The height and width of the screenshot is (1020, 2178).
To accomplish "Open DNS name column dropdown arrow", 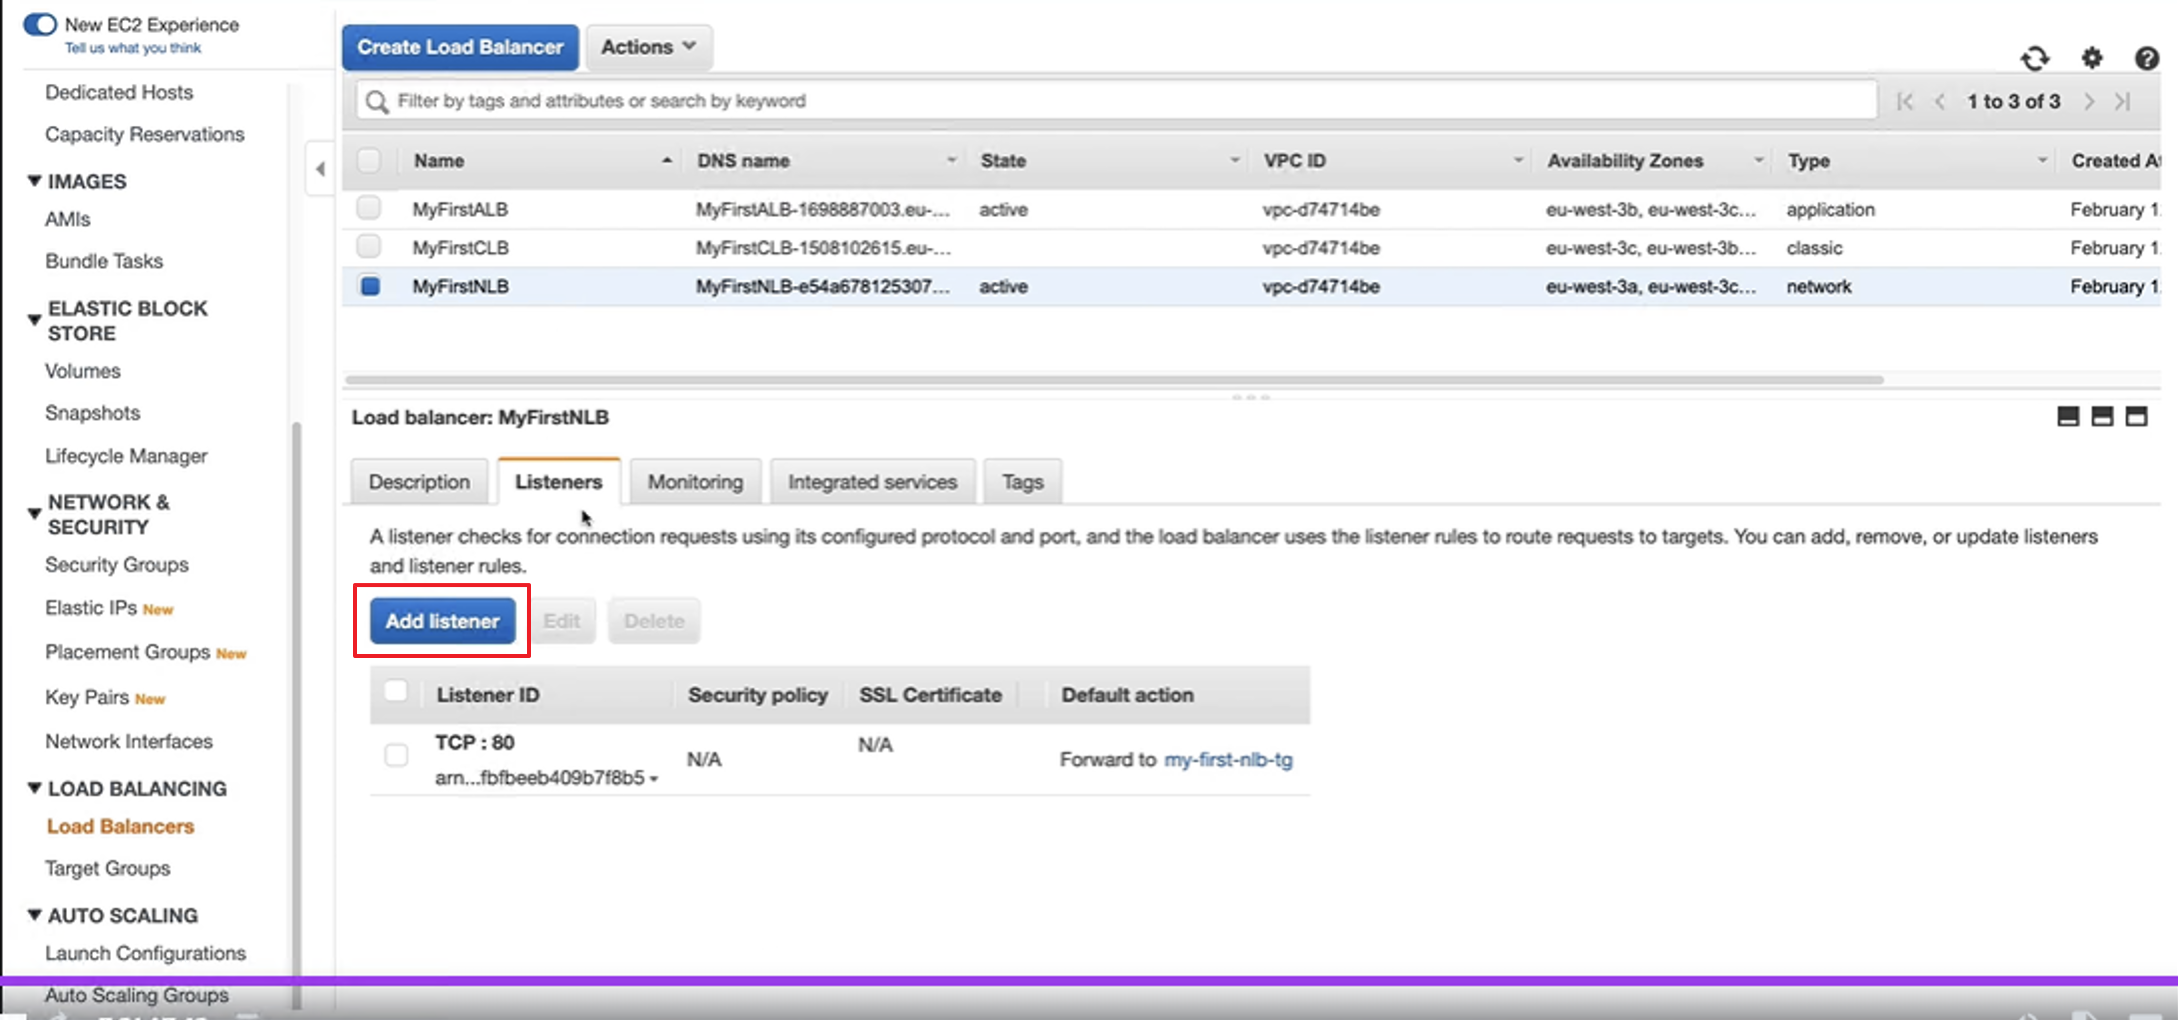I will pos(951,160).
